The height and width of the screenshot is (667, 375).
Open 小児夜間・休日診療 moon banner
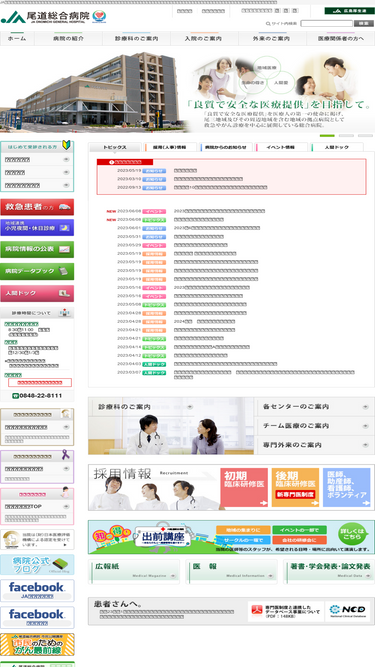pyautogui.click(x=37, y=228)
